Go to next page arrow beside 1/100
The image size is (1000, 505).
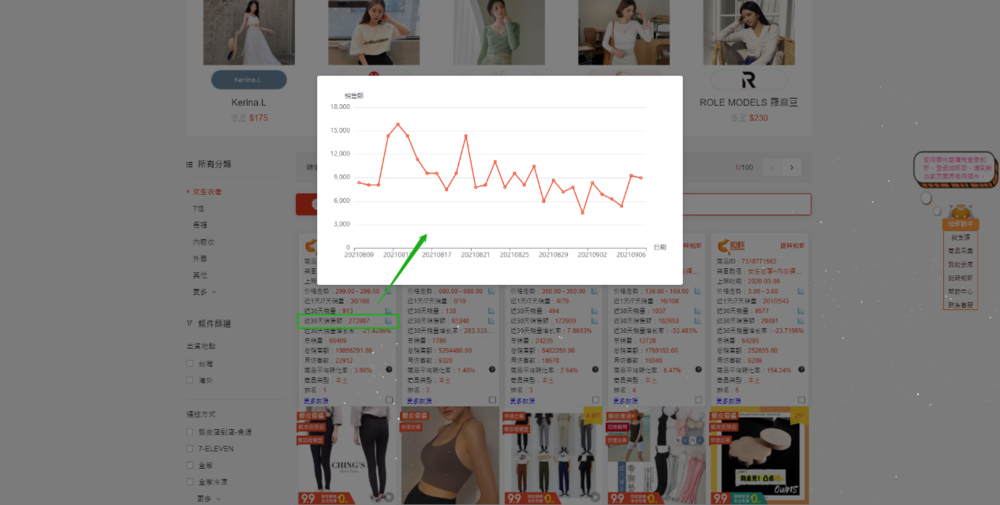tap(791, 168)
